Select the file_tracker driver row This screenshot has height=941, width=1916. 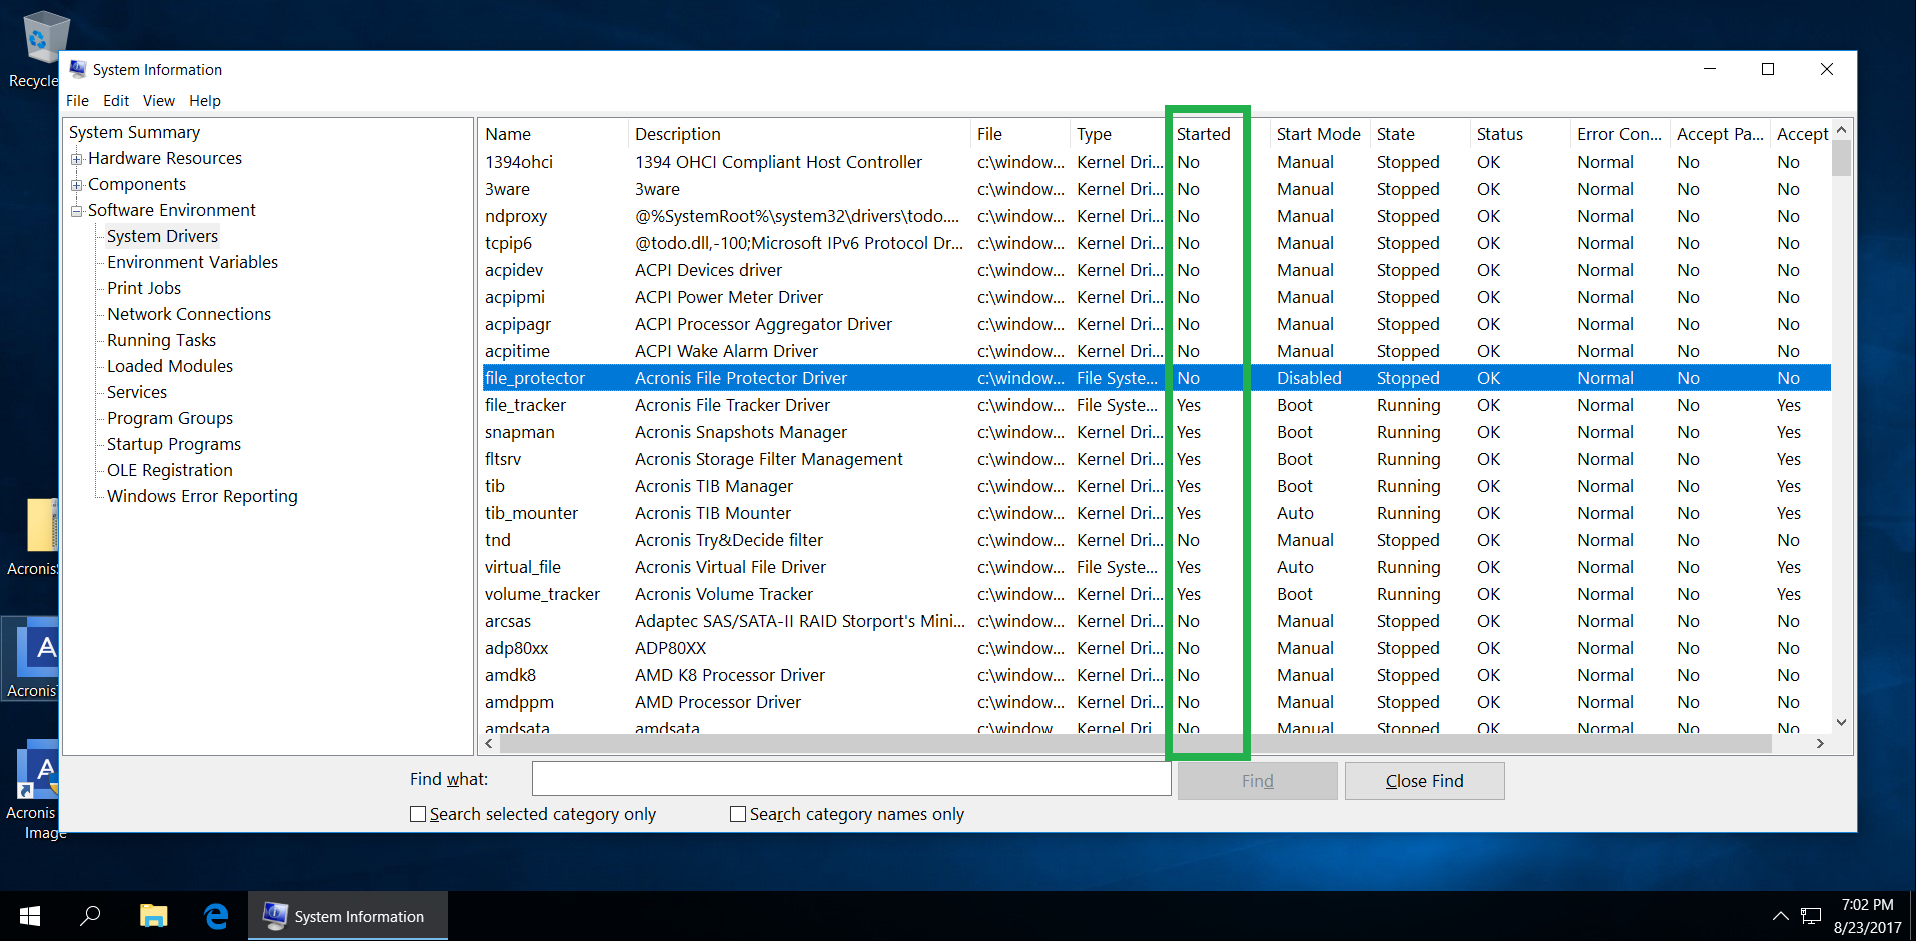(x=1156, y=405)
